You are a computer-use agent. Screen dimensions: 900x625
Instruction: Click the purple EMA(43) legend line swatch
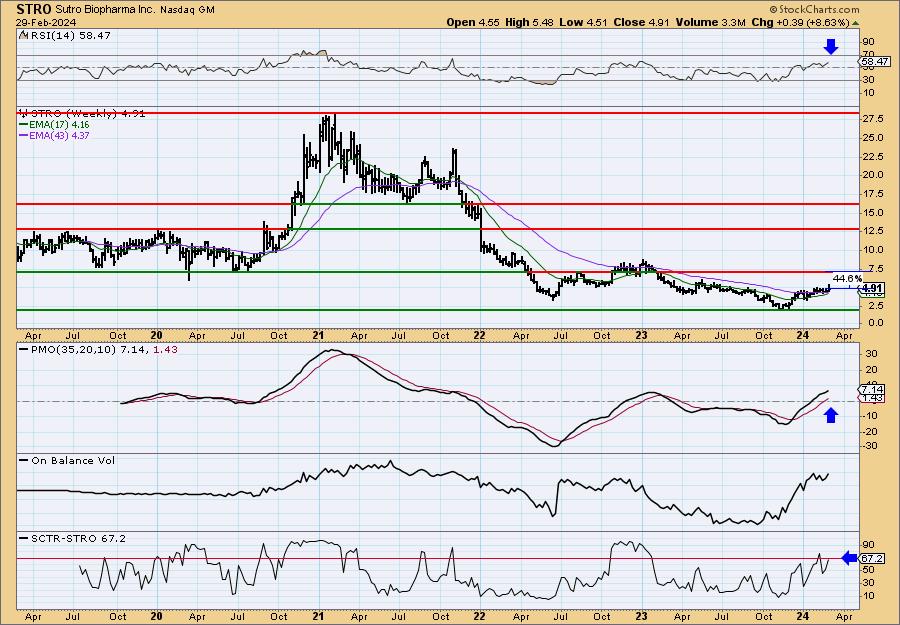pos(24,135)
